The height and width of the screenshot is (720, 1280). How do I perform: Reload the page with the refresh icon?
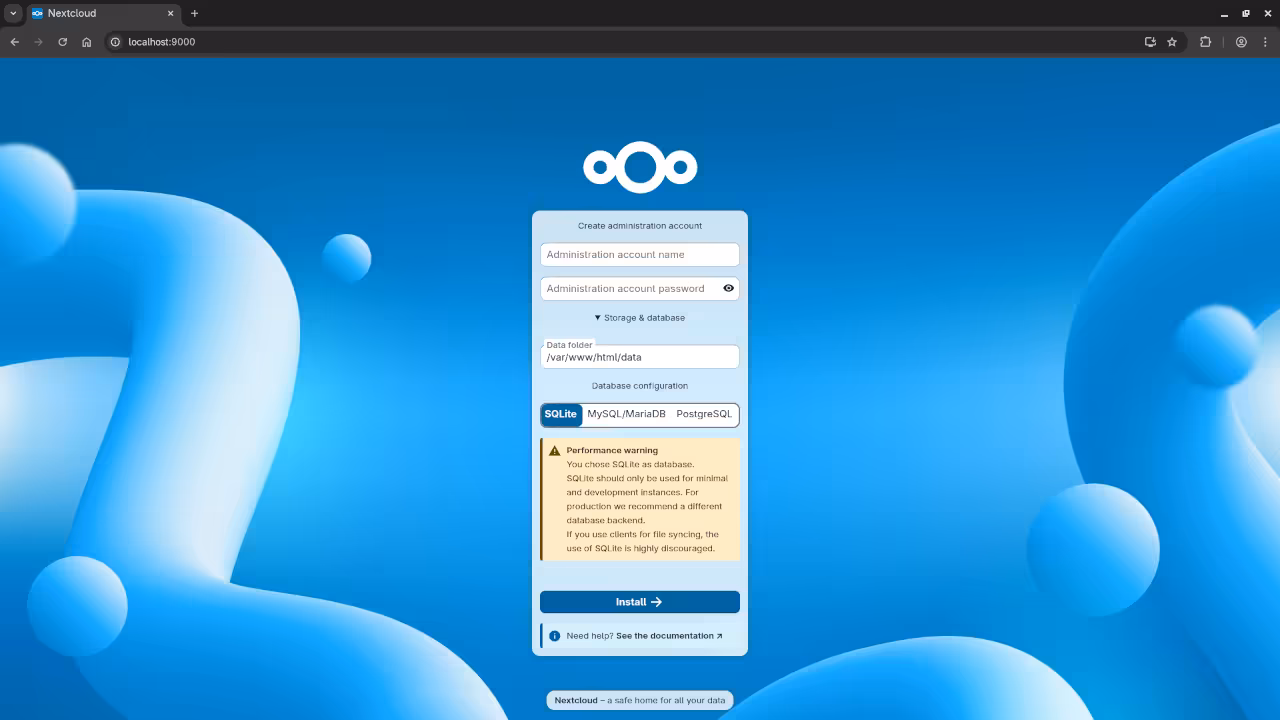tap(62, 42)
